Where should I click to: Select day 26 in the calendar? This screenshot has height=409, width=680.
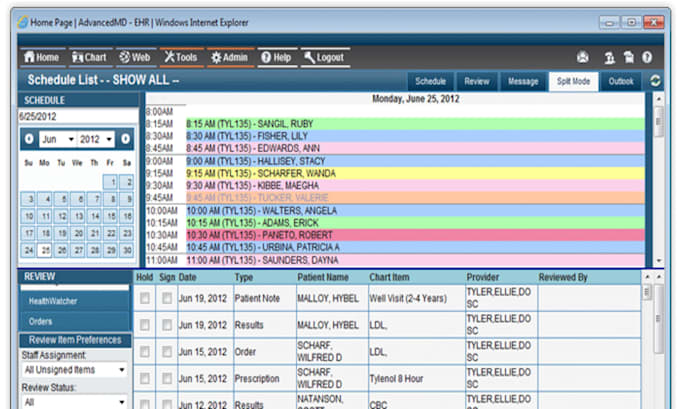tap(62, 250)
